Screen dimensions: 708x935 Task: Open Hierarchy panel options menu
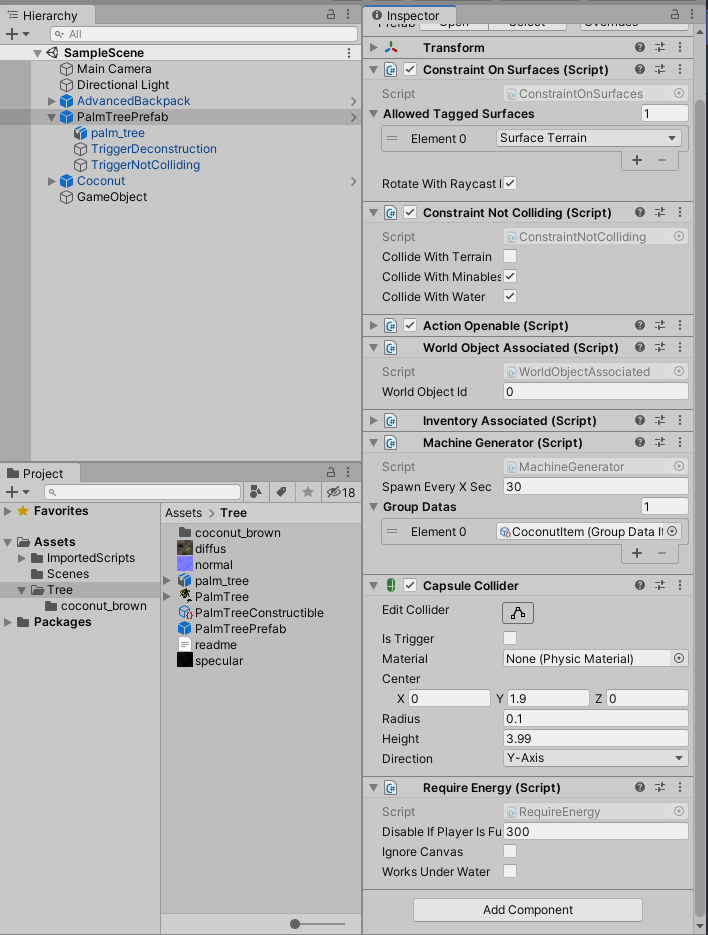pos(348,15)
